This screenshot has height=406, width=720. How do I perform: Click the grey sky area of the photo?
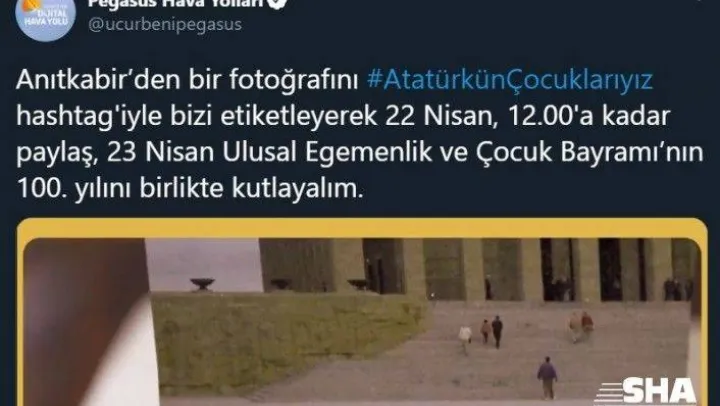point(203,264)
